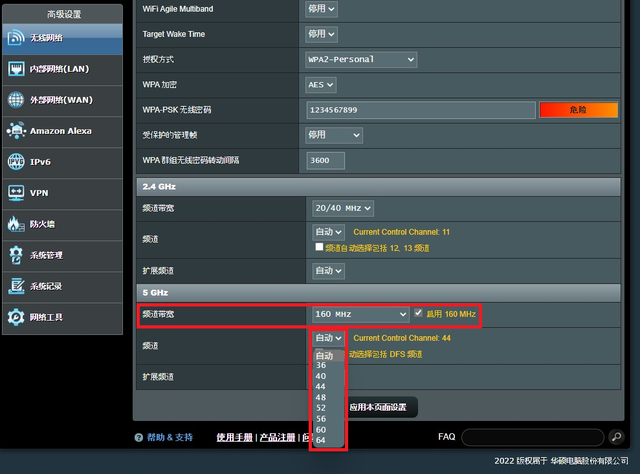Collapse the 5 GHz channel 自动 dropdown
The width and height of the screenshot is (640, 474).
tap(328, 338)
